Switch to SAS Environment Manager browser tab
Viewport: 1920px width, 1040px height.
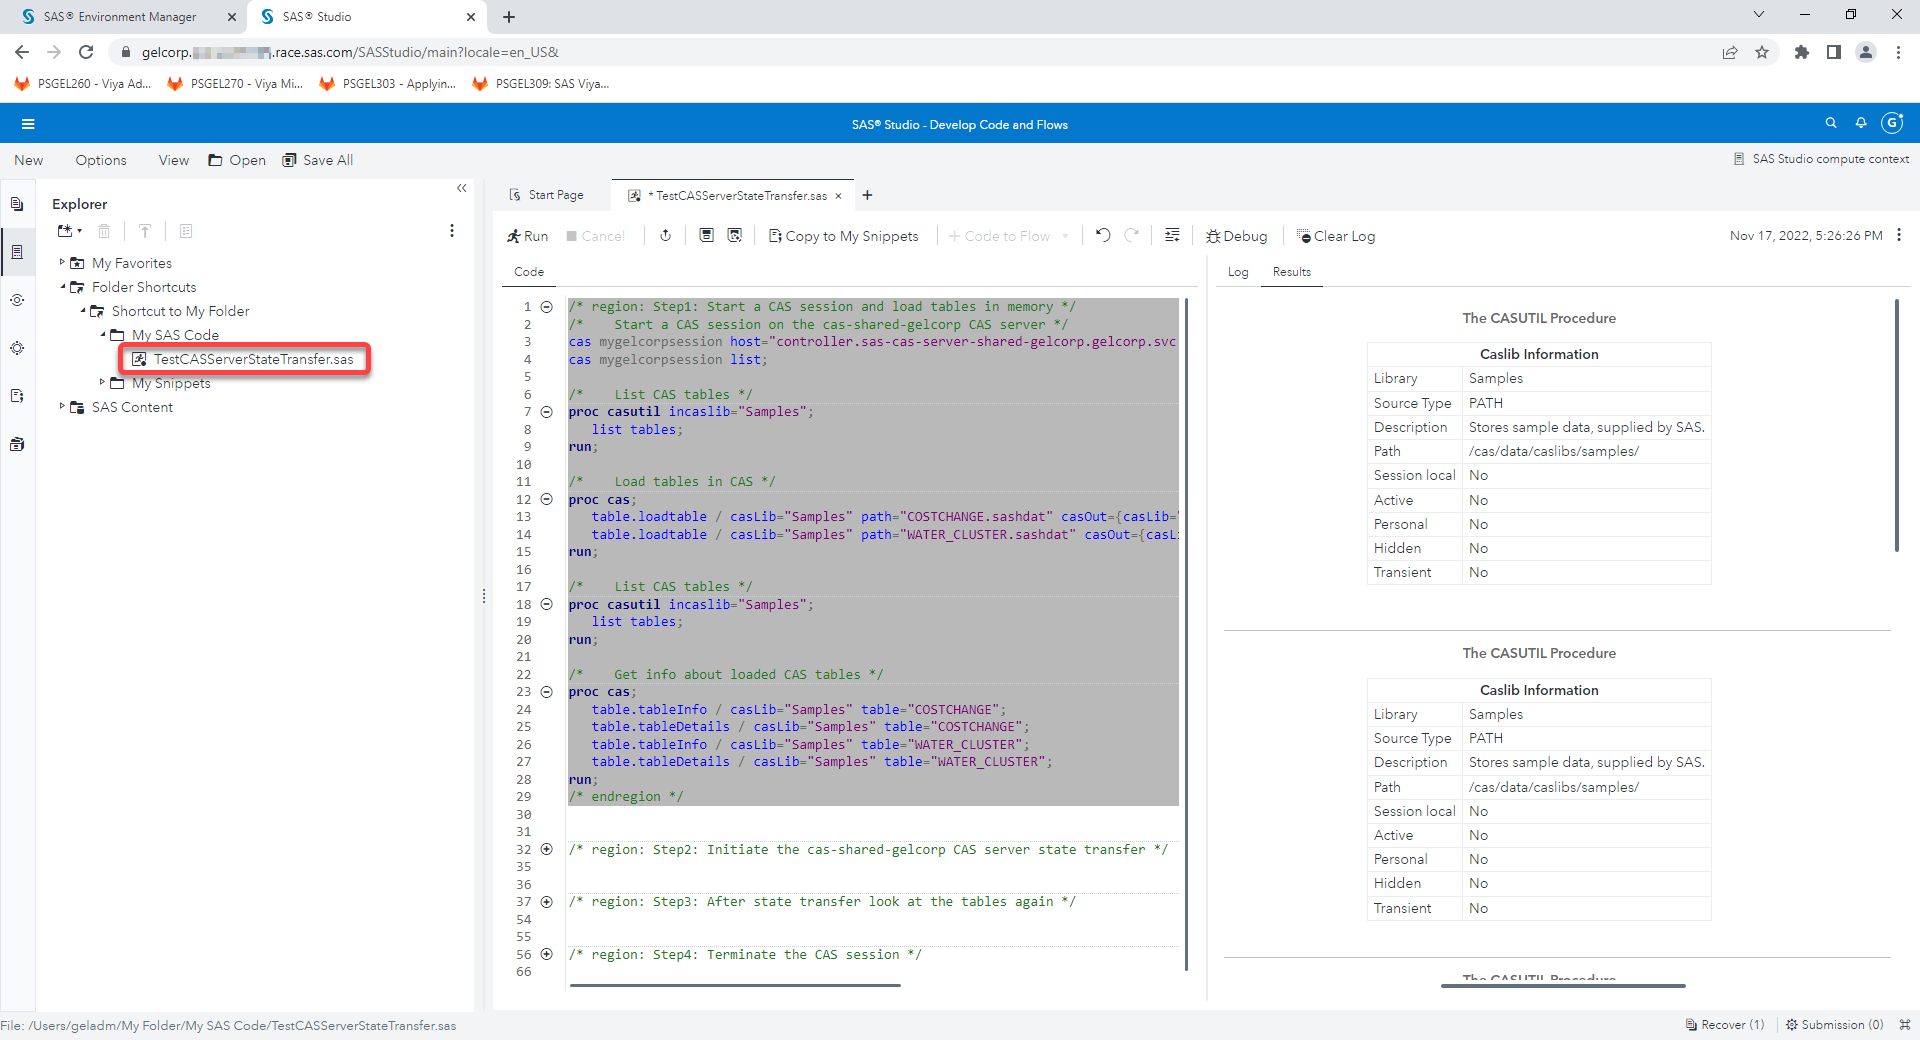pos(120,17)
